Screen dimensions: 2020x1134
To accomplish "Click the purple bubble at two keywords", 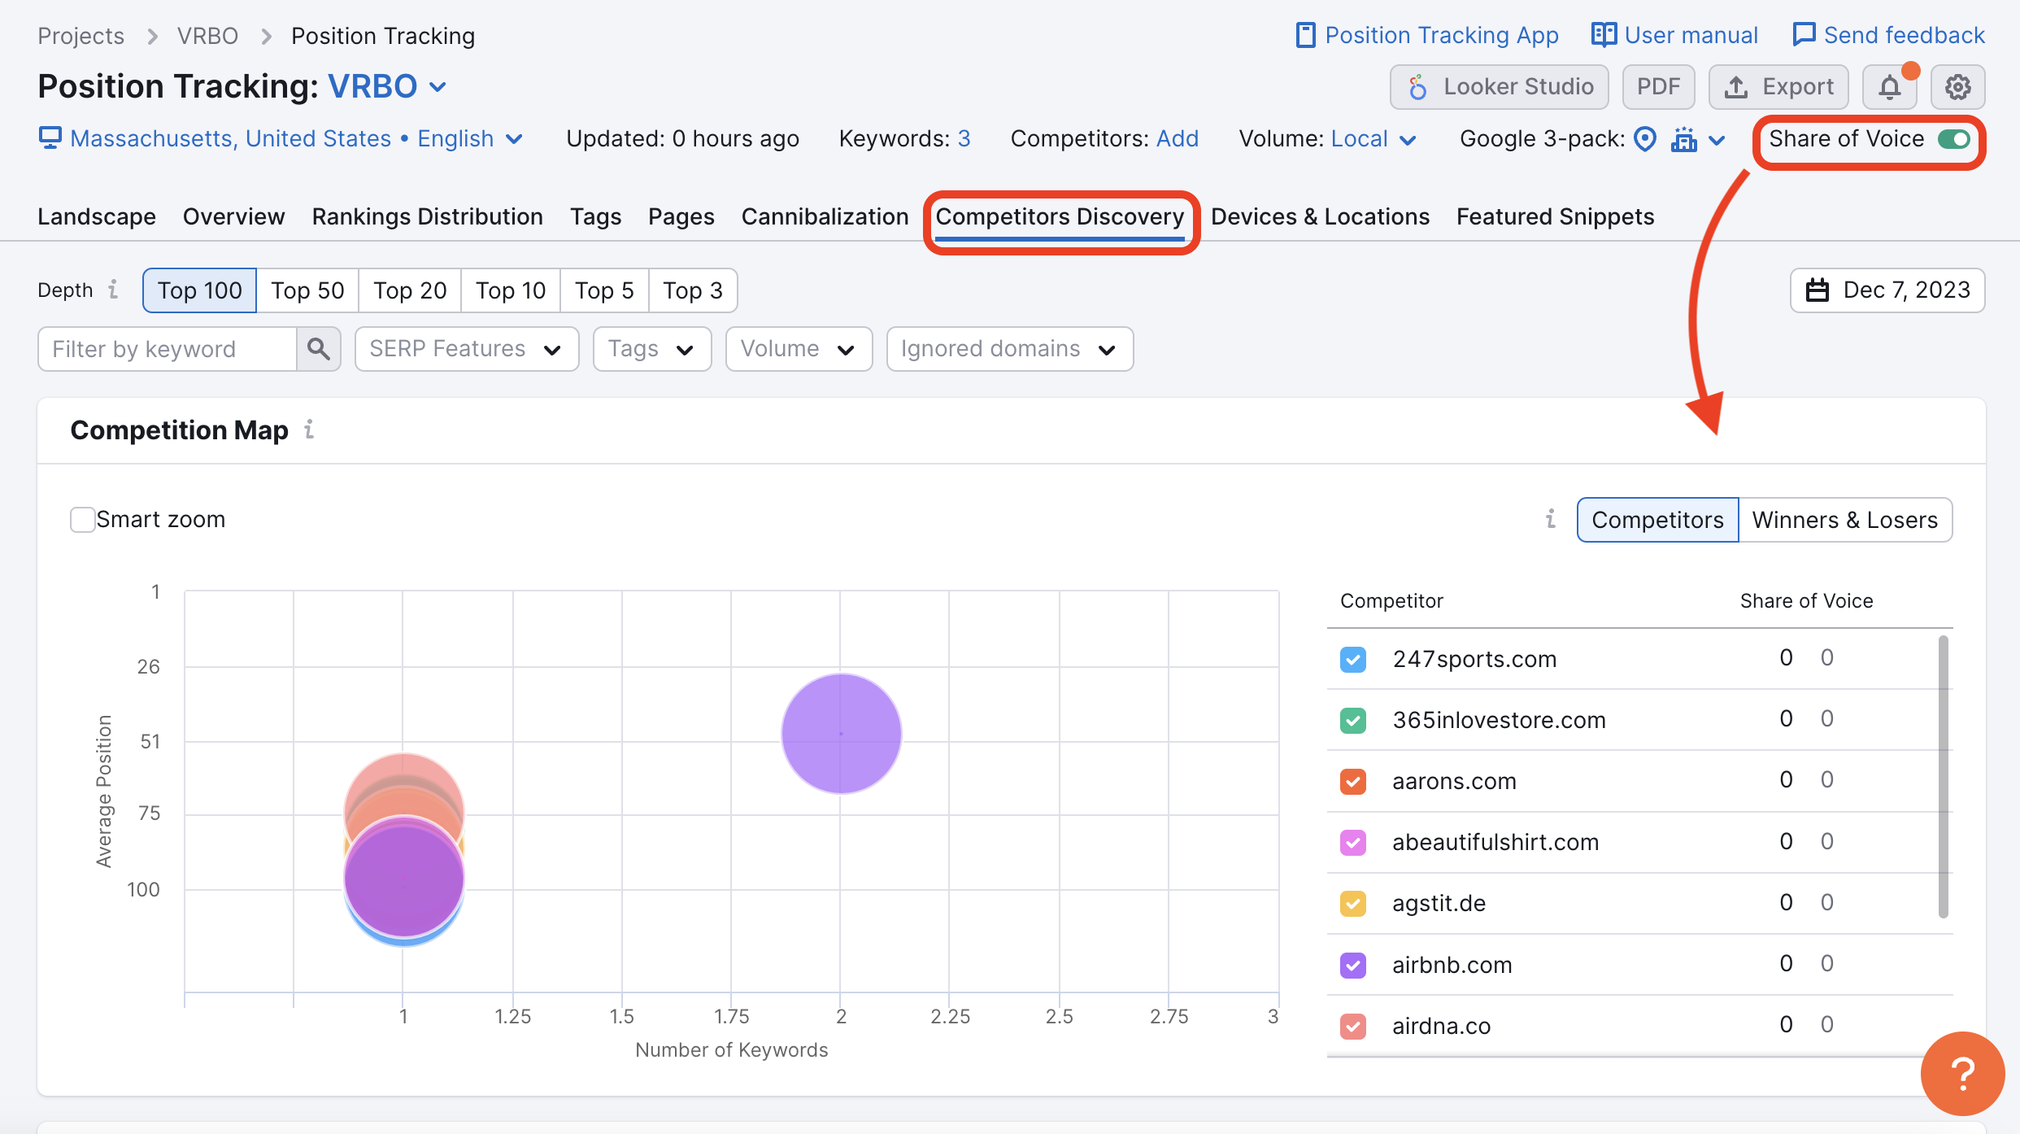I will [x=841, y=733].
